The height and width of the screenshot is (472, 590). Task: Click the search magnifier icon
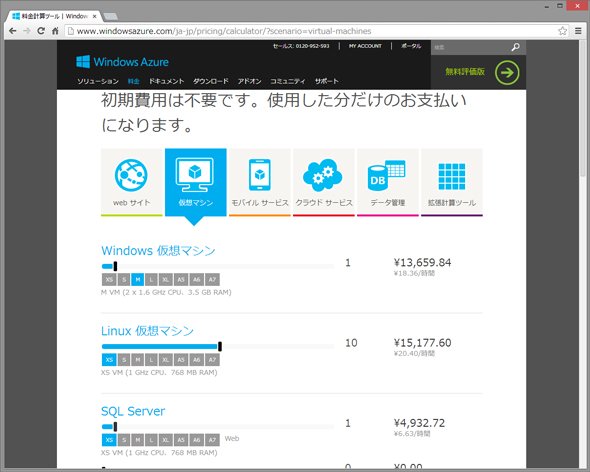515,47
